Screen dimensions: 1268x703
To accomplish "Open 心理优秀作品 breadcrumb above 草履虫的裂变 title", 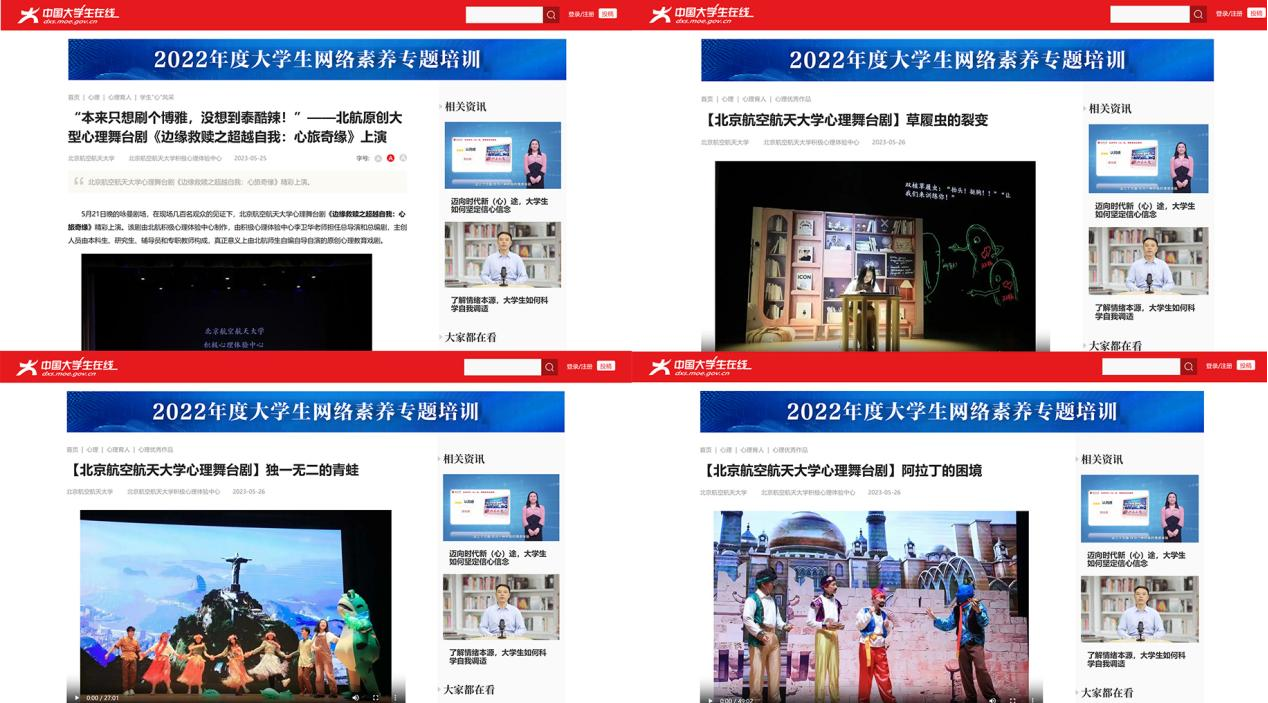I will point(792,99).
